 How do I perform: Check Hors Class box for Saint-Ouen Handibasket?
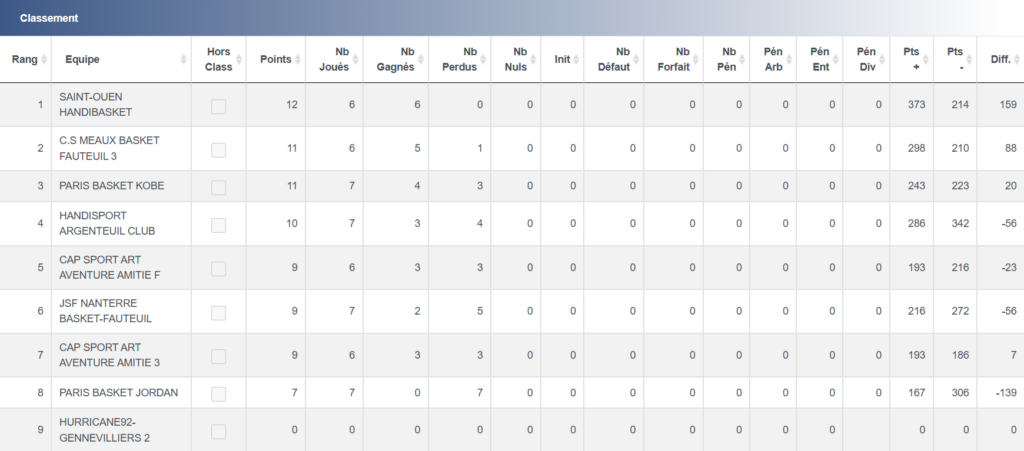[x=218, y=105]
